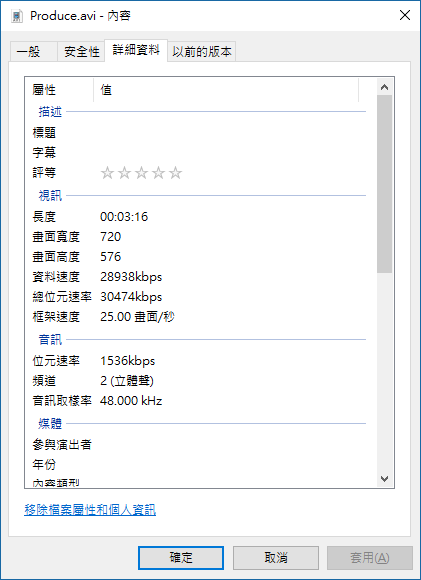Select the 資料速度 value 28938kbps

[131, 277]
